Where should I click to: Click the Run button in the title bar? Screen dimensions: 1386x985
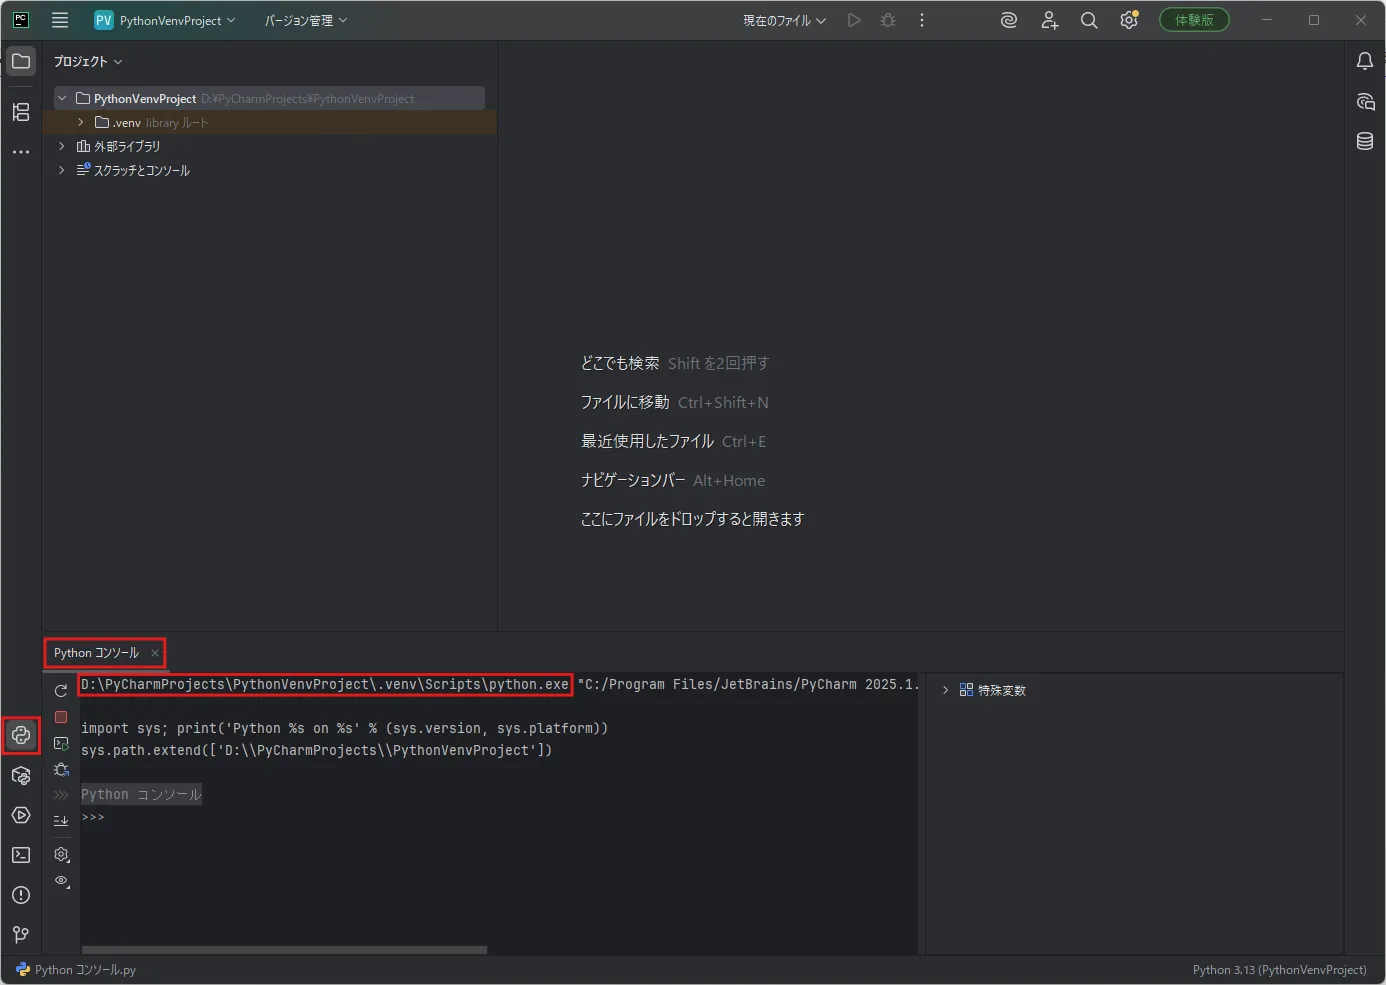click(854, 20)
